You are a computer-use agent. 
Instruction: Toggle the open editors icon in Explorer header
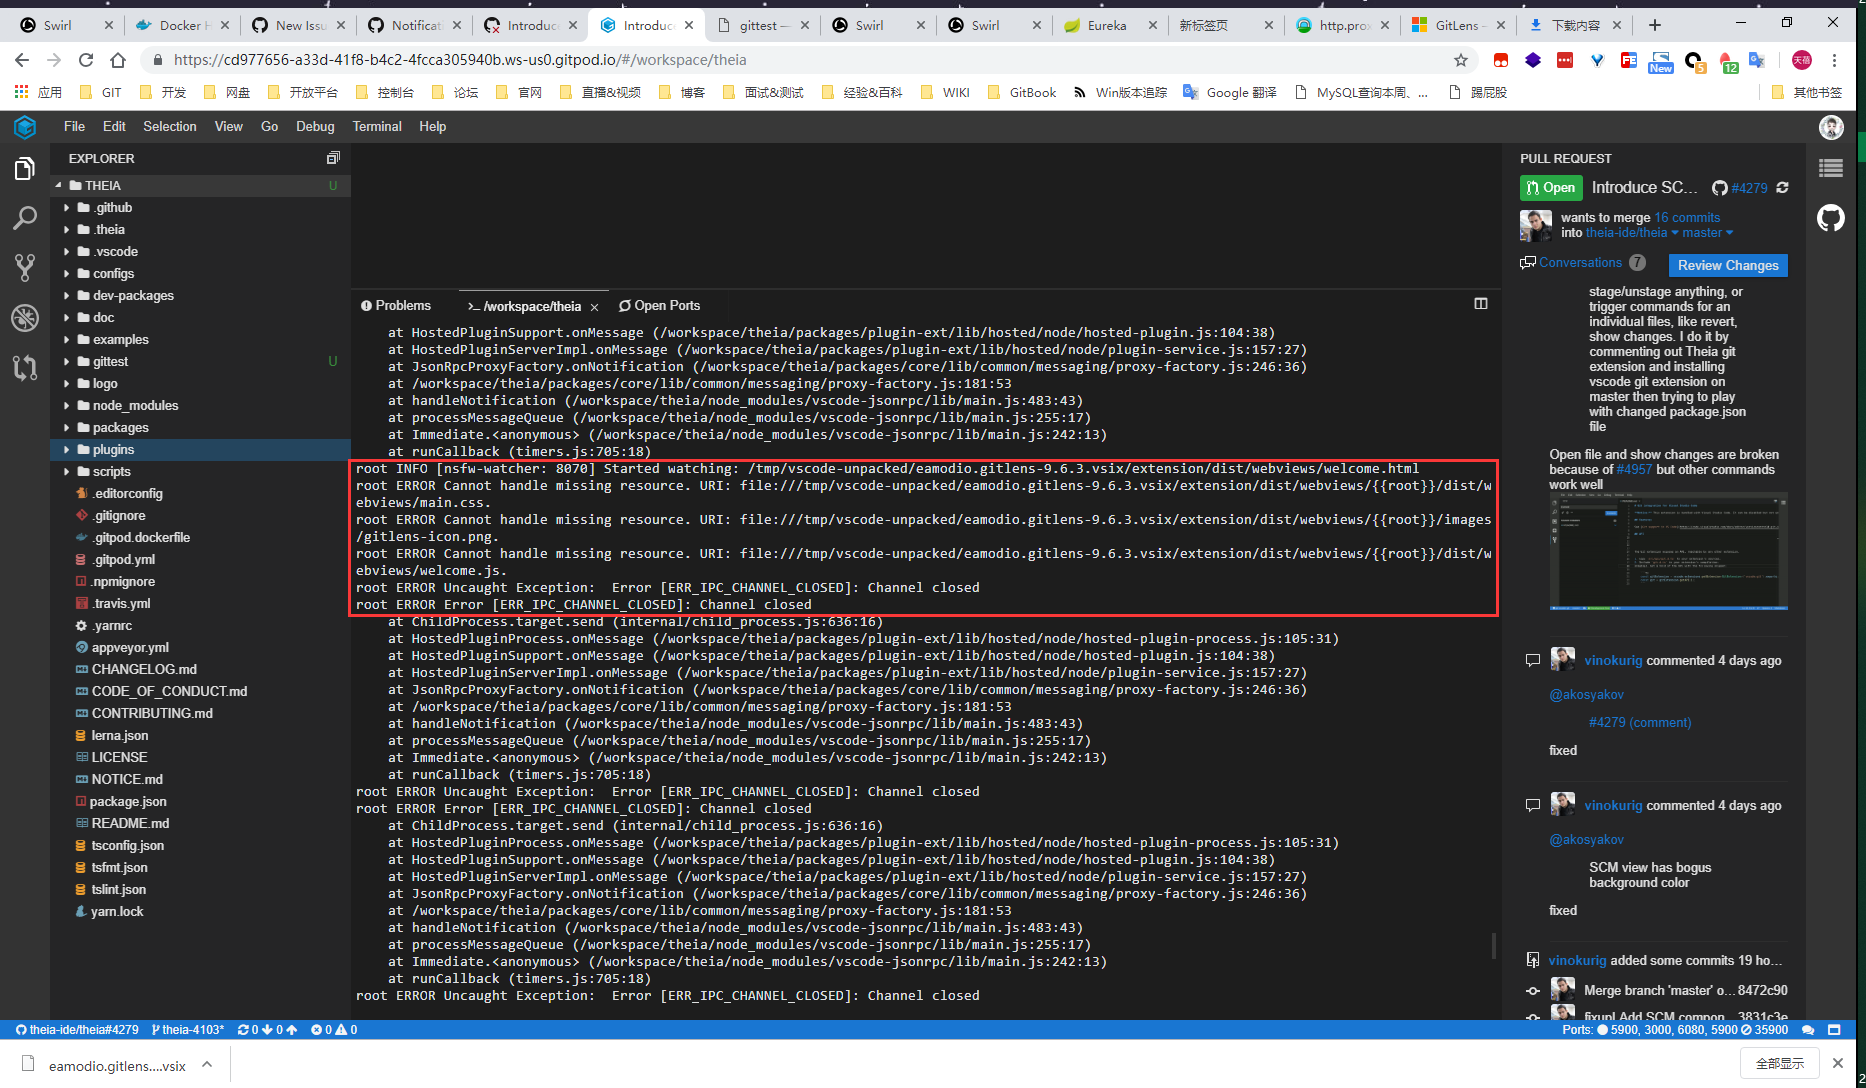333,157
